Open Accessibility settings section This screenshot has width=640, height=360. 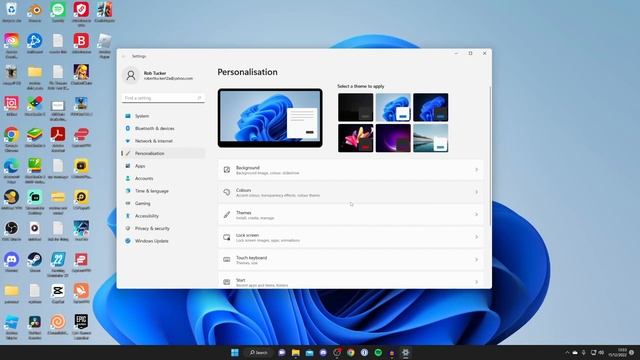(x=163, y=216)
